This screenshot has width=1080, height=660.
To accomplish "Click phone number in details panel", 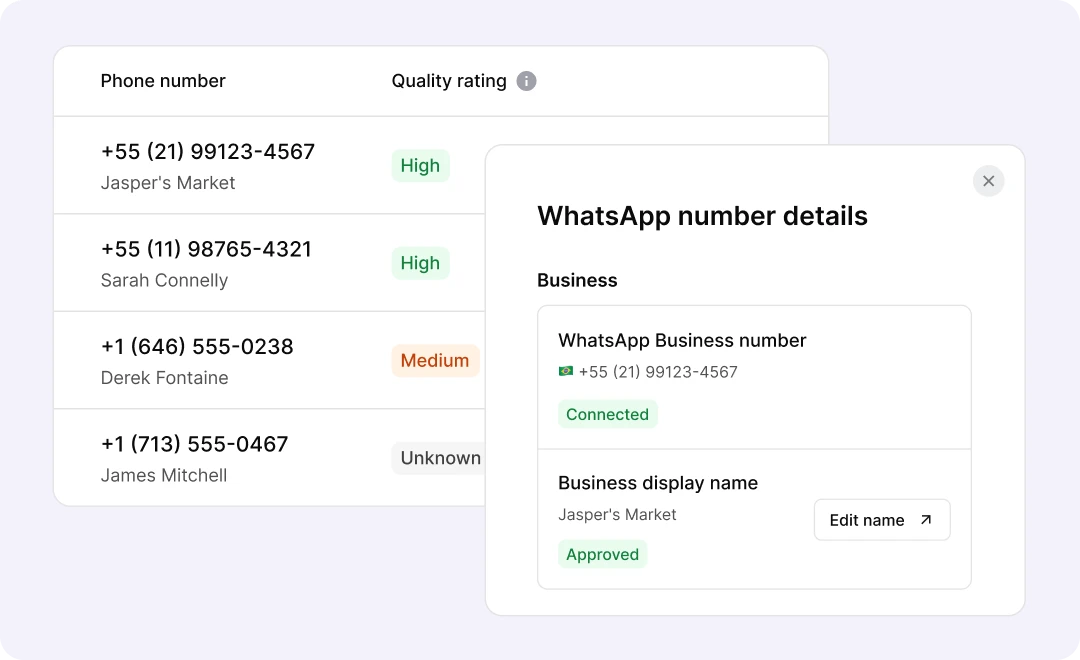I will click(x=658, y=372).
